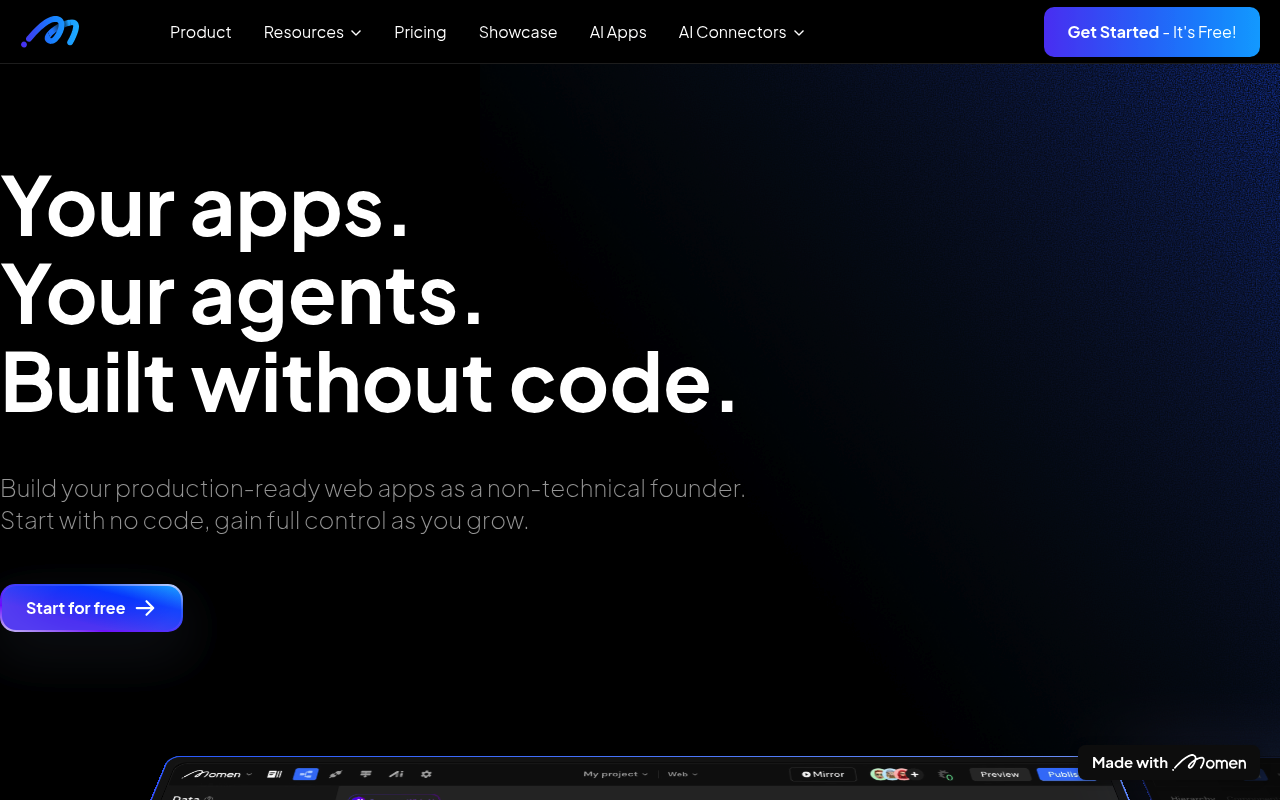Screen dimensions: 1280x800
Task: Click the Momen logo in the header
Action: (50, 32)
